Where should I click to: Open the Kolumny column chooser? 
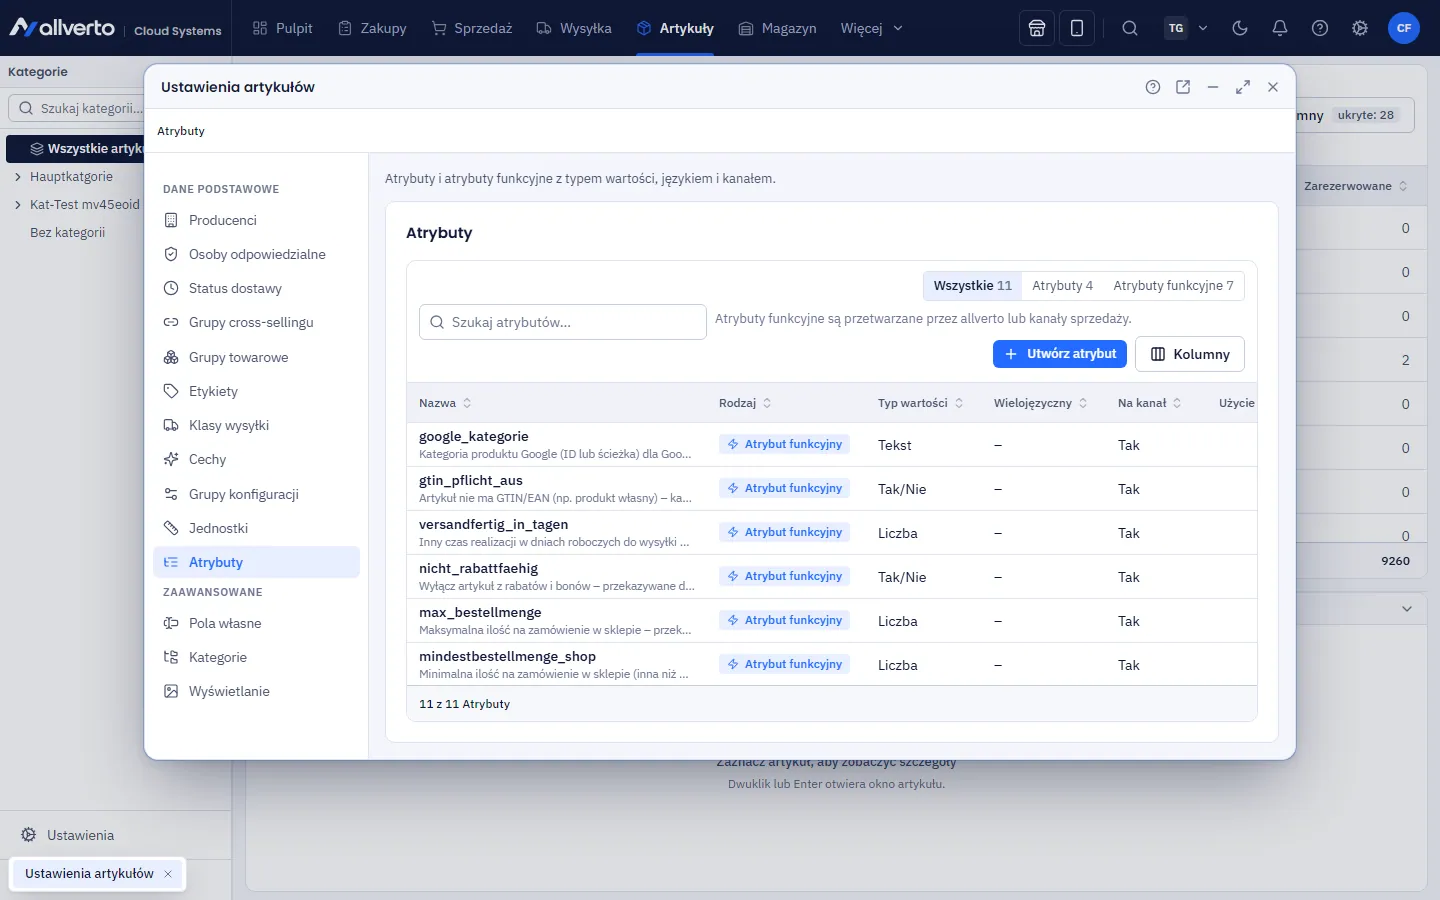point(1190,354)
